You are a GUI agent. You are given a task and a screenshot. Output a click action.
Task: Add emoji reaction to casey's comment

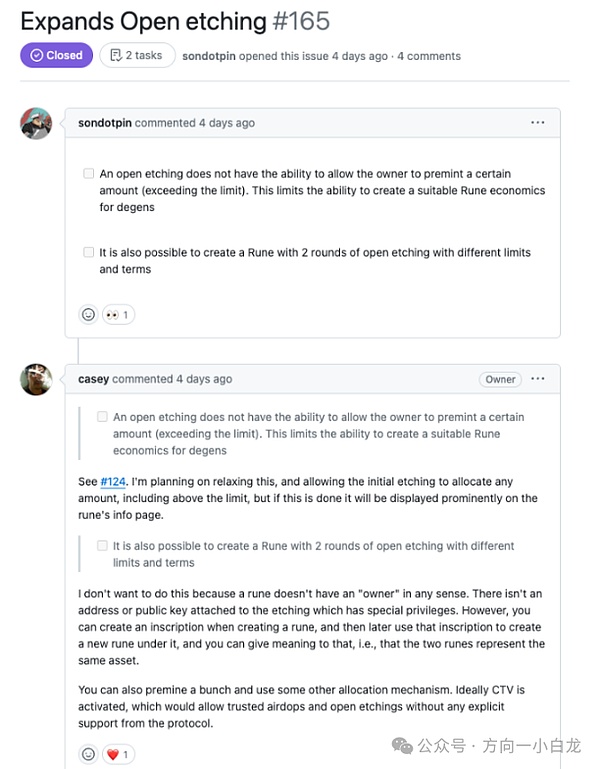click(x=88, y=753)
